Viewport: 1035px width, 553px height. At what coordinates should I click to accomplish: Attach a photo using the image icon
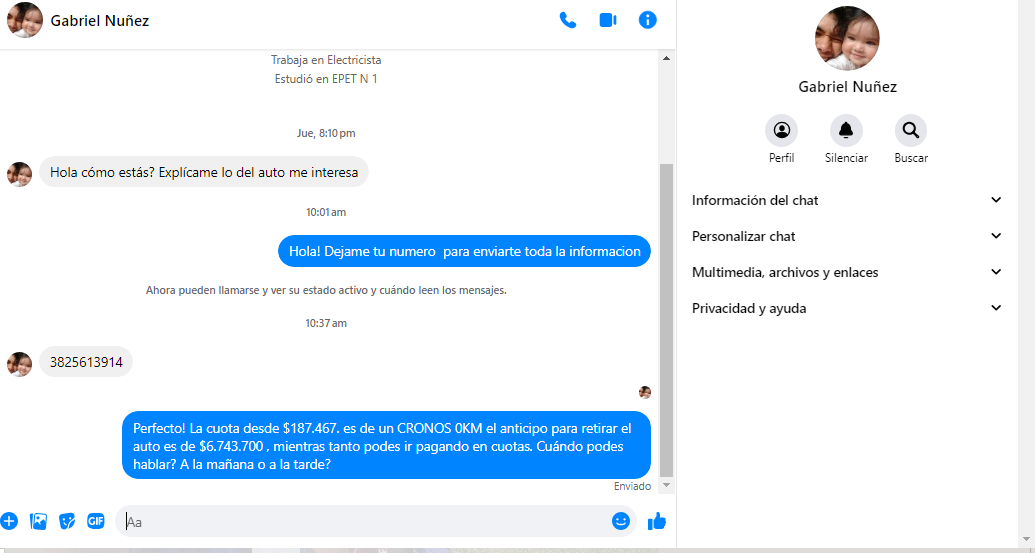click(x=39, y=521)
